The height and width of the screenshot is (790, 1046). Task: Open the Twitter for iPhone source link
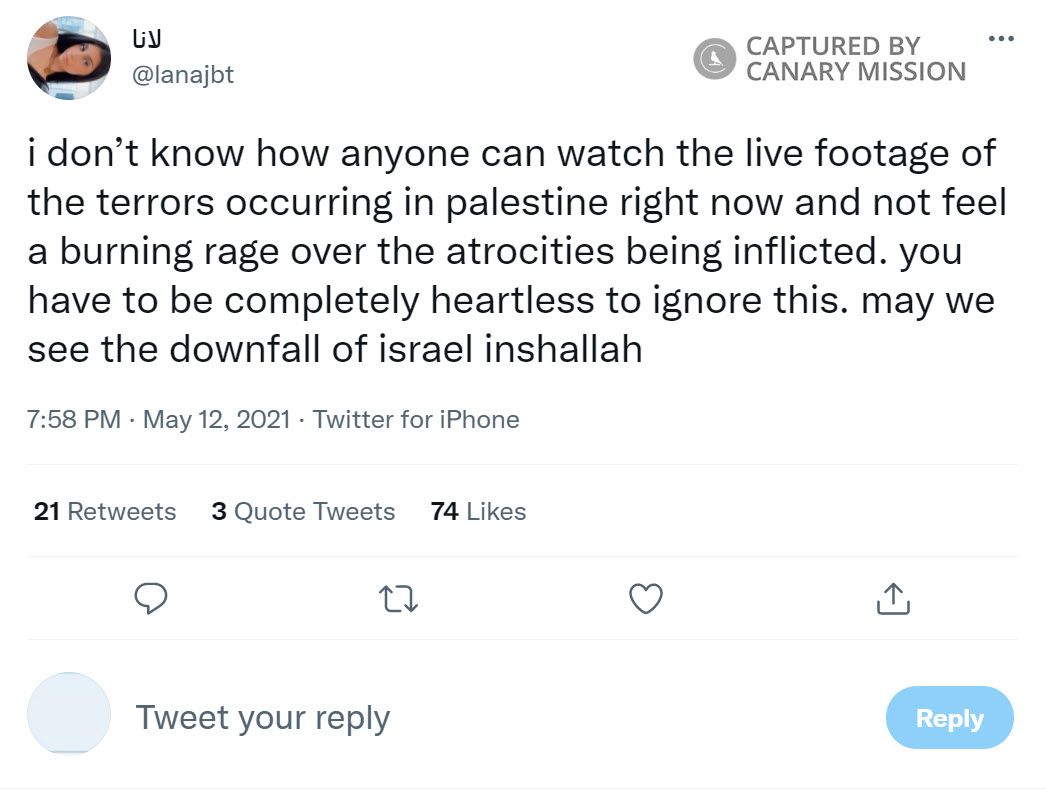click(416, 419)
